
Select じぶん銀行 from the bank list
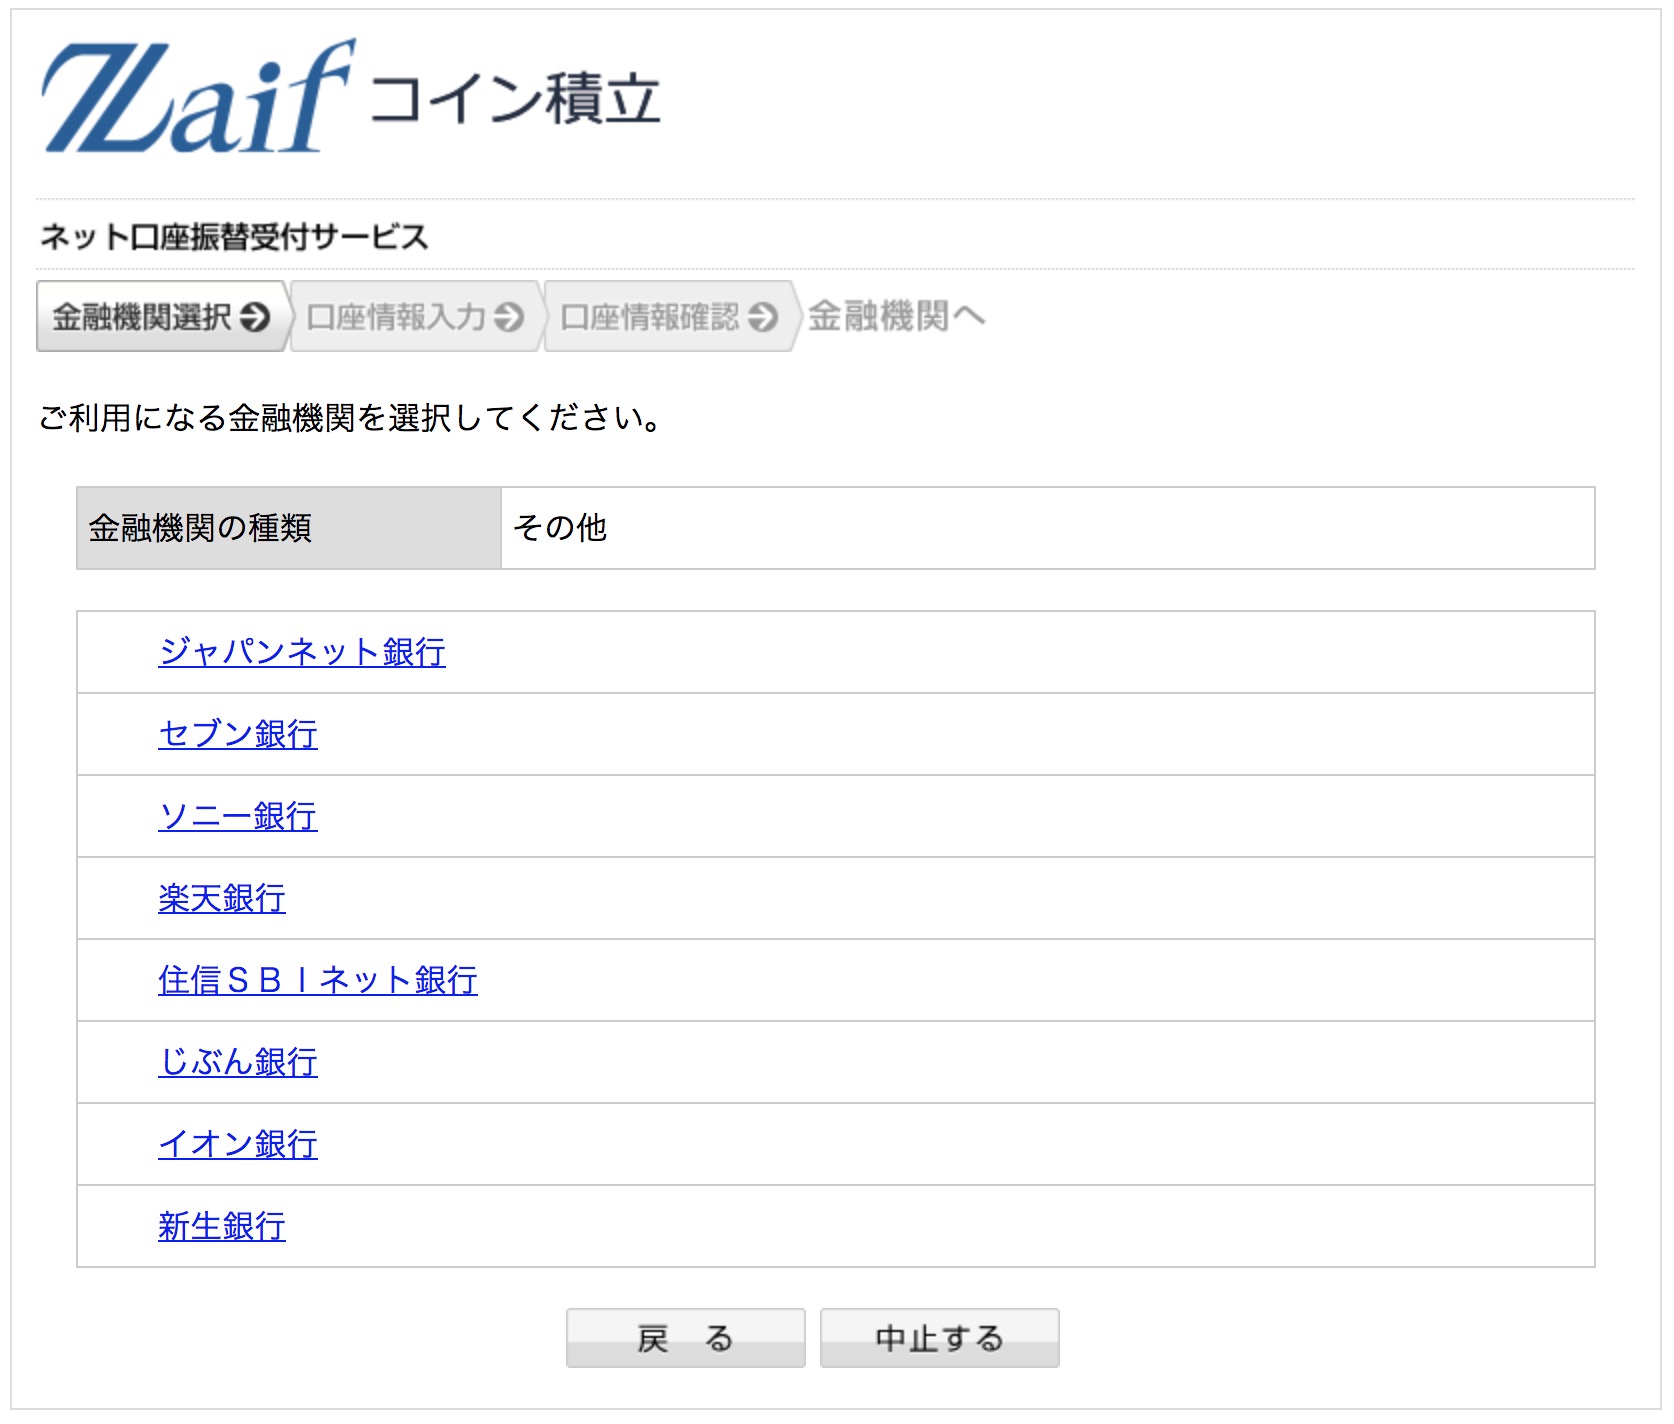pyautogui.click(x=238, y=1062)
